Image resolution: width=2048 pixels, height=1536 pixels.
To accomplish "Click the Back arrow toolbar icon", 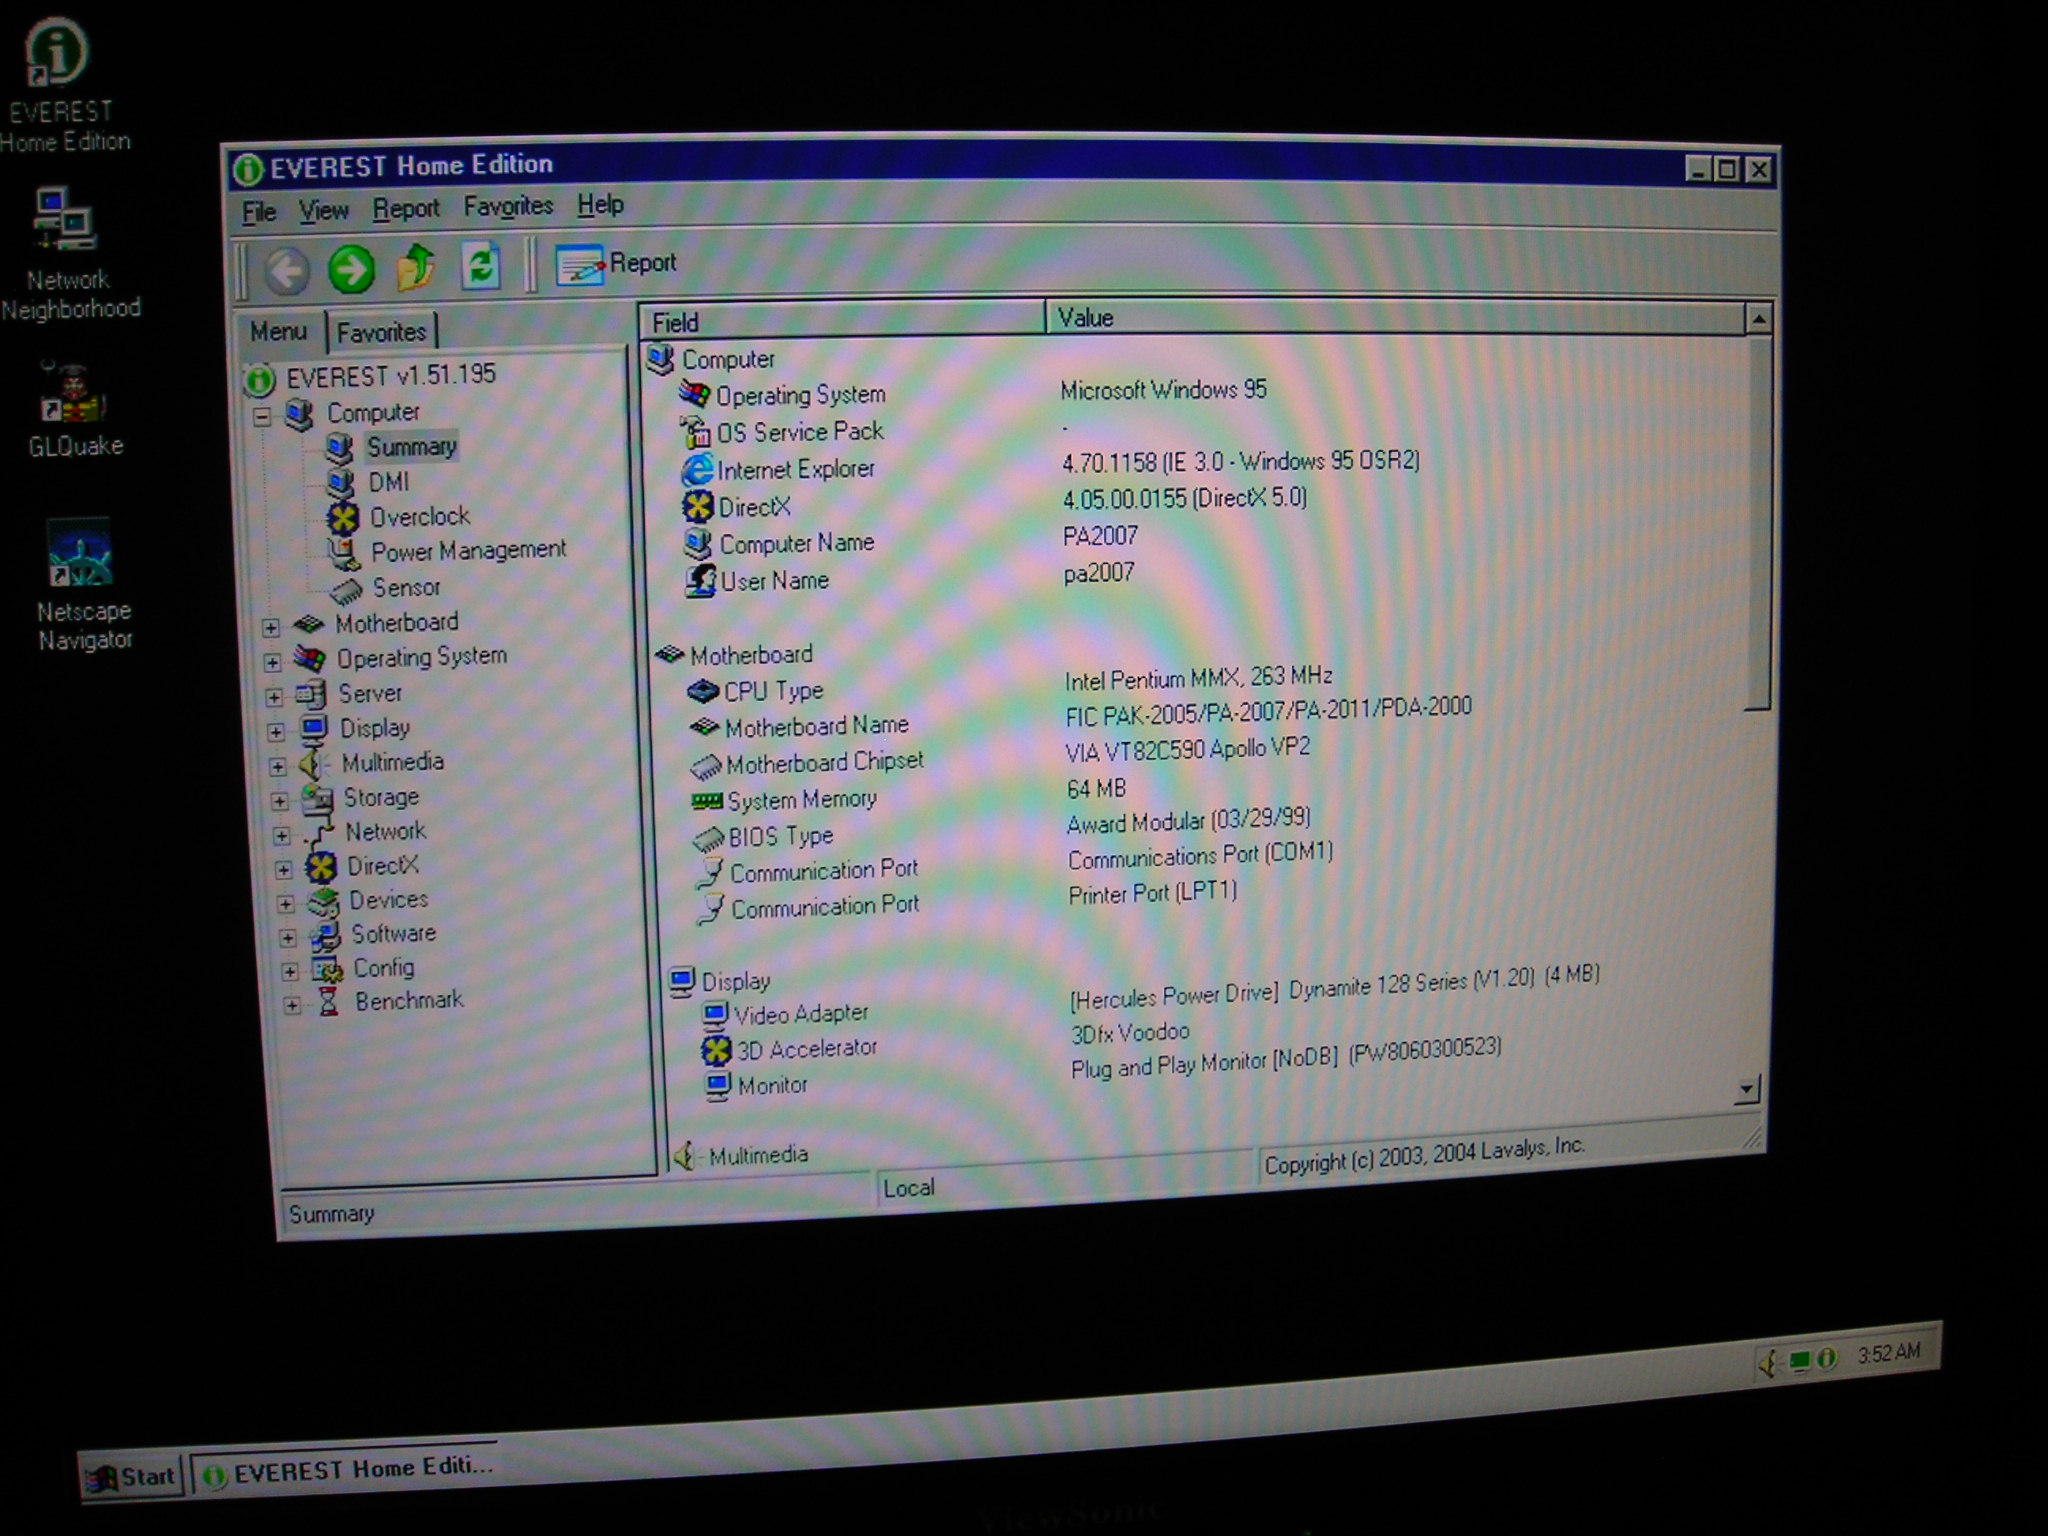I will click(x=286, y=271).
